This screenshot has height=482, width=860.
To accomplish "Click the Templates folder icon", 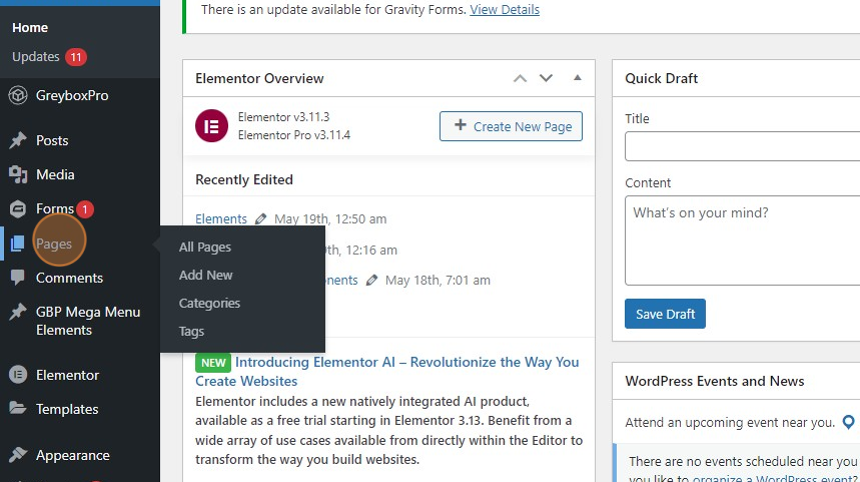I will (x=18, y=409).
